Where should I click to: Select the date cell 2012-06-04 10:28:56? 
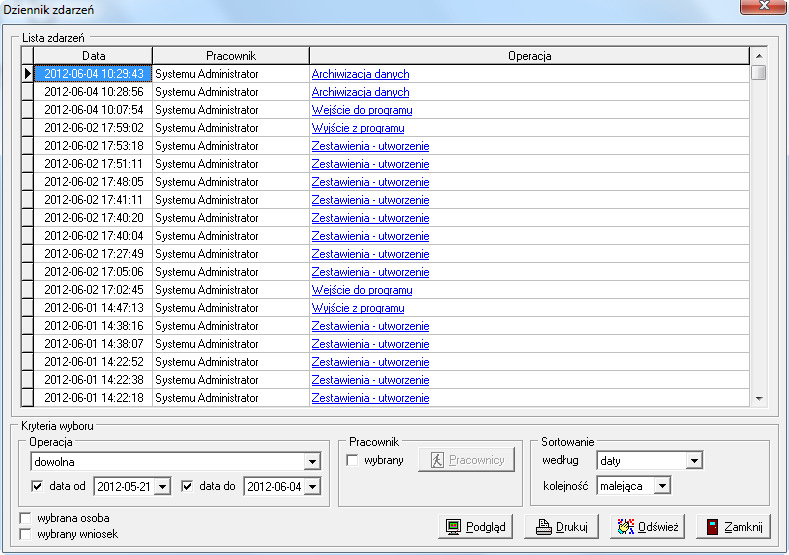click(93, 92)
